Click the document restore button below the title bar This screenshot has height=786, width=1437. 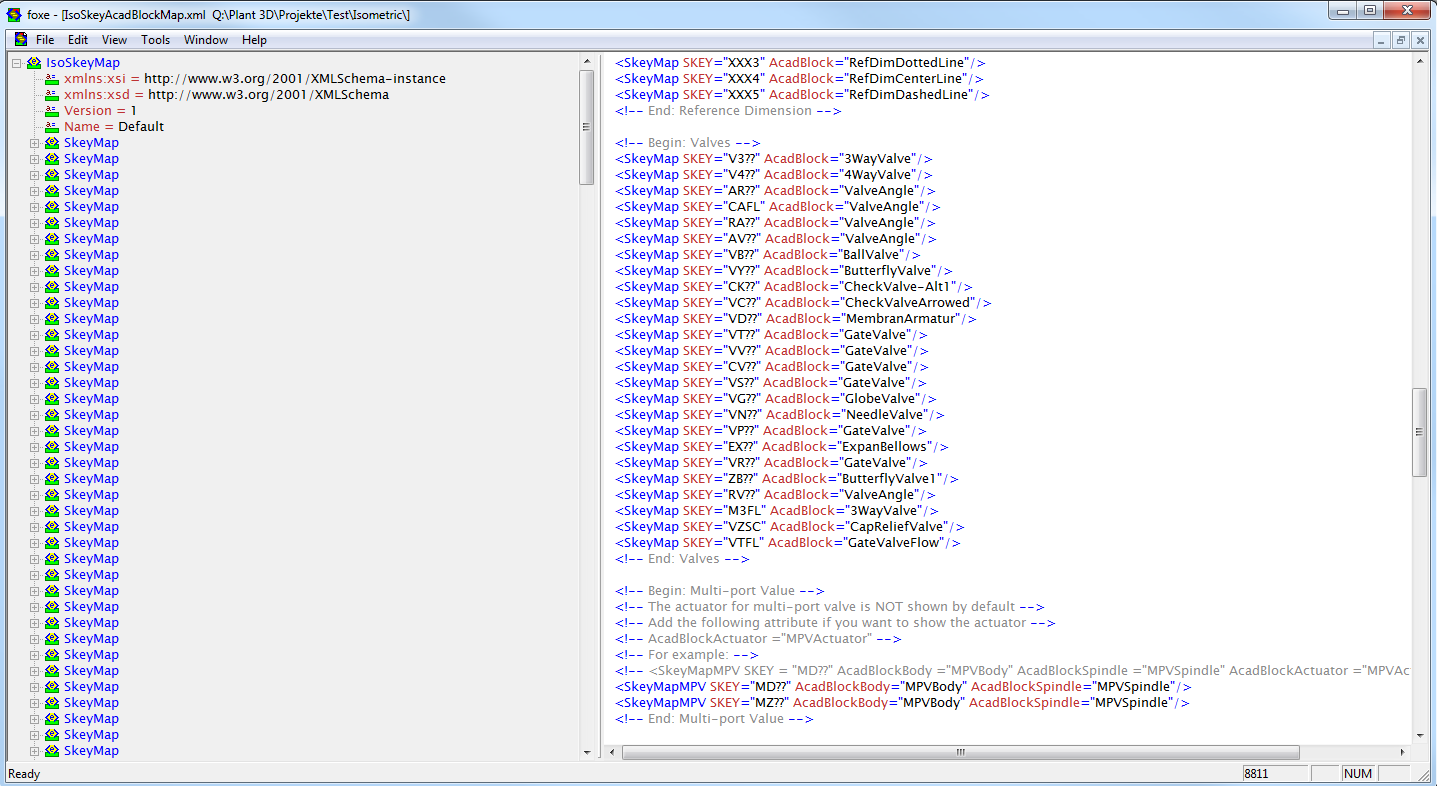[x=1403, y=40]
